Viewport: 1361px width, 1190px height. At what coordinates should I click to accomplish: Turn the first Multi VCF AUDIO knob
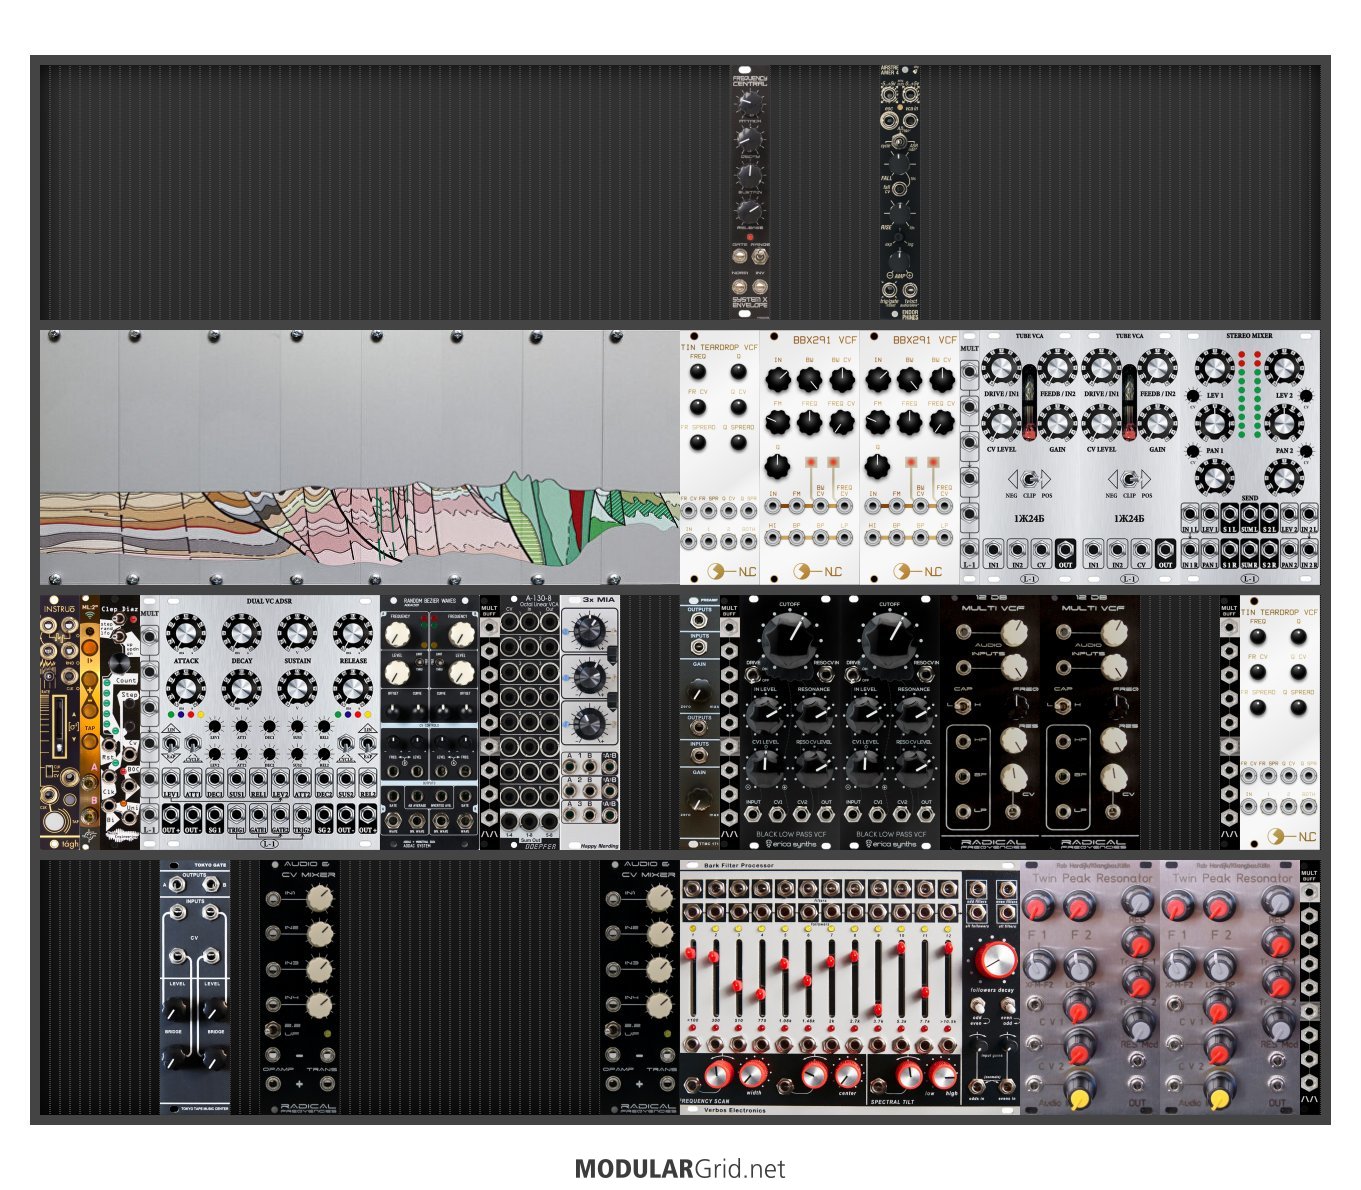(1014, 632)
